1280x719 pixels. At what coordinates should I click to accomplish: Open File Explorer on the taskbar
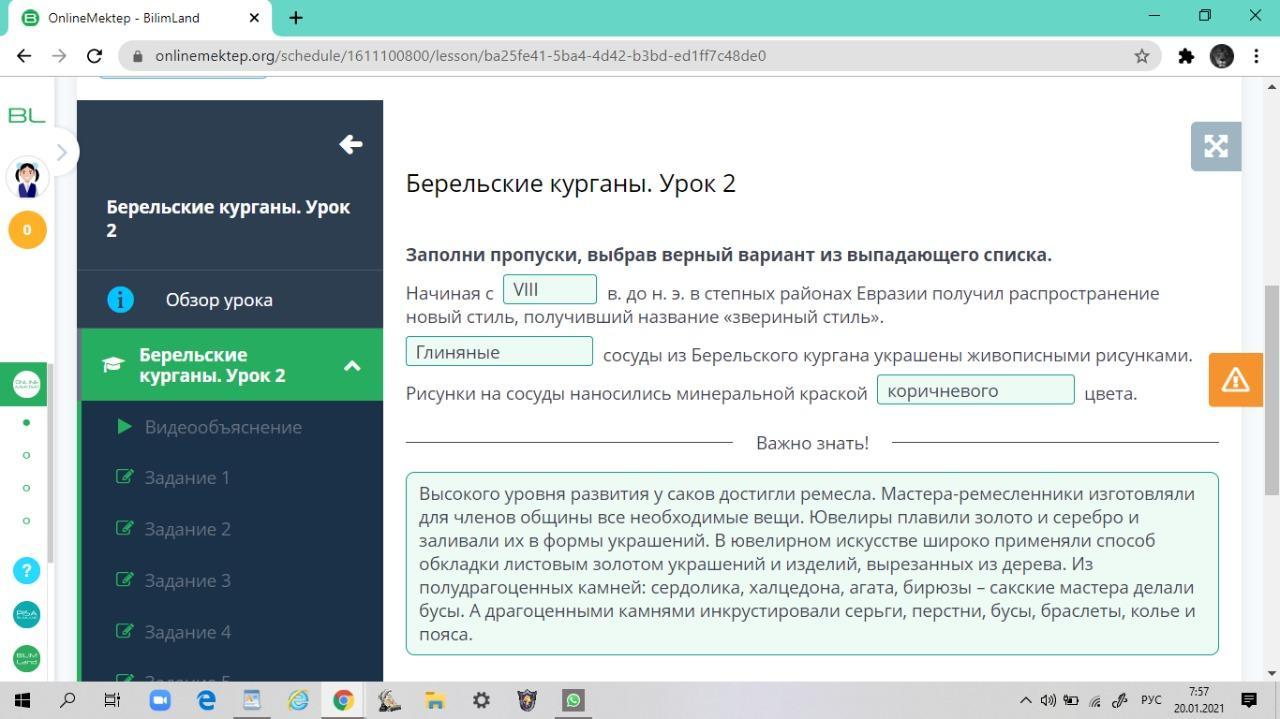(x=435, y=700)
